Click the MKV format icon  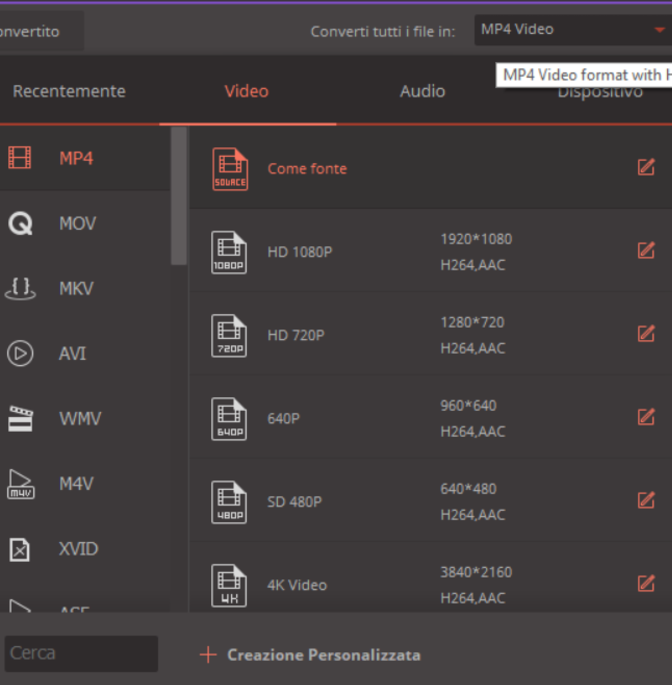point(20,288)
